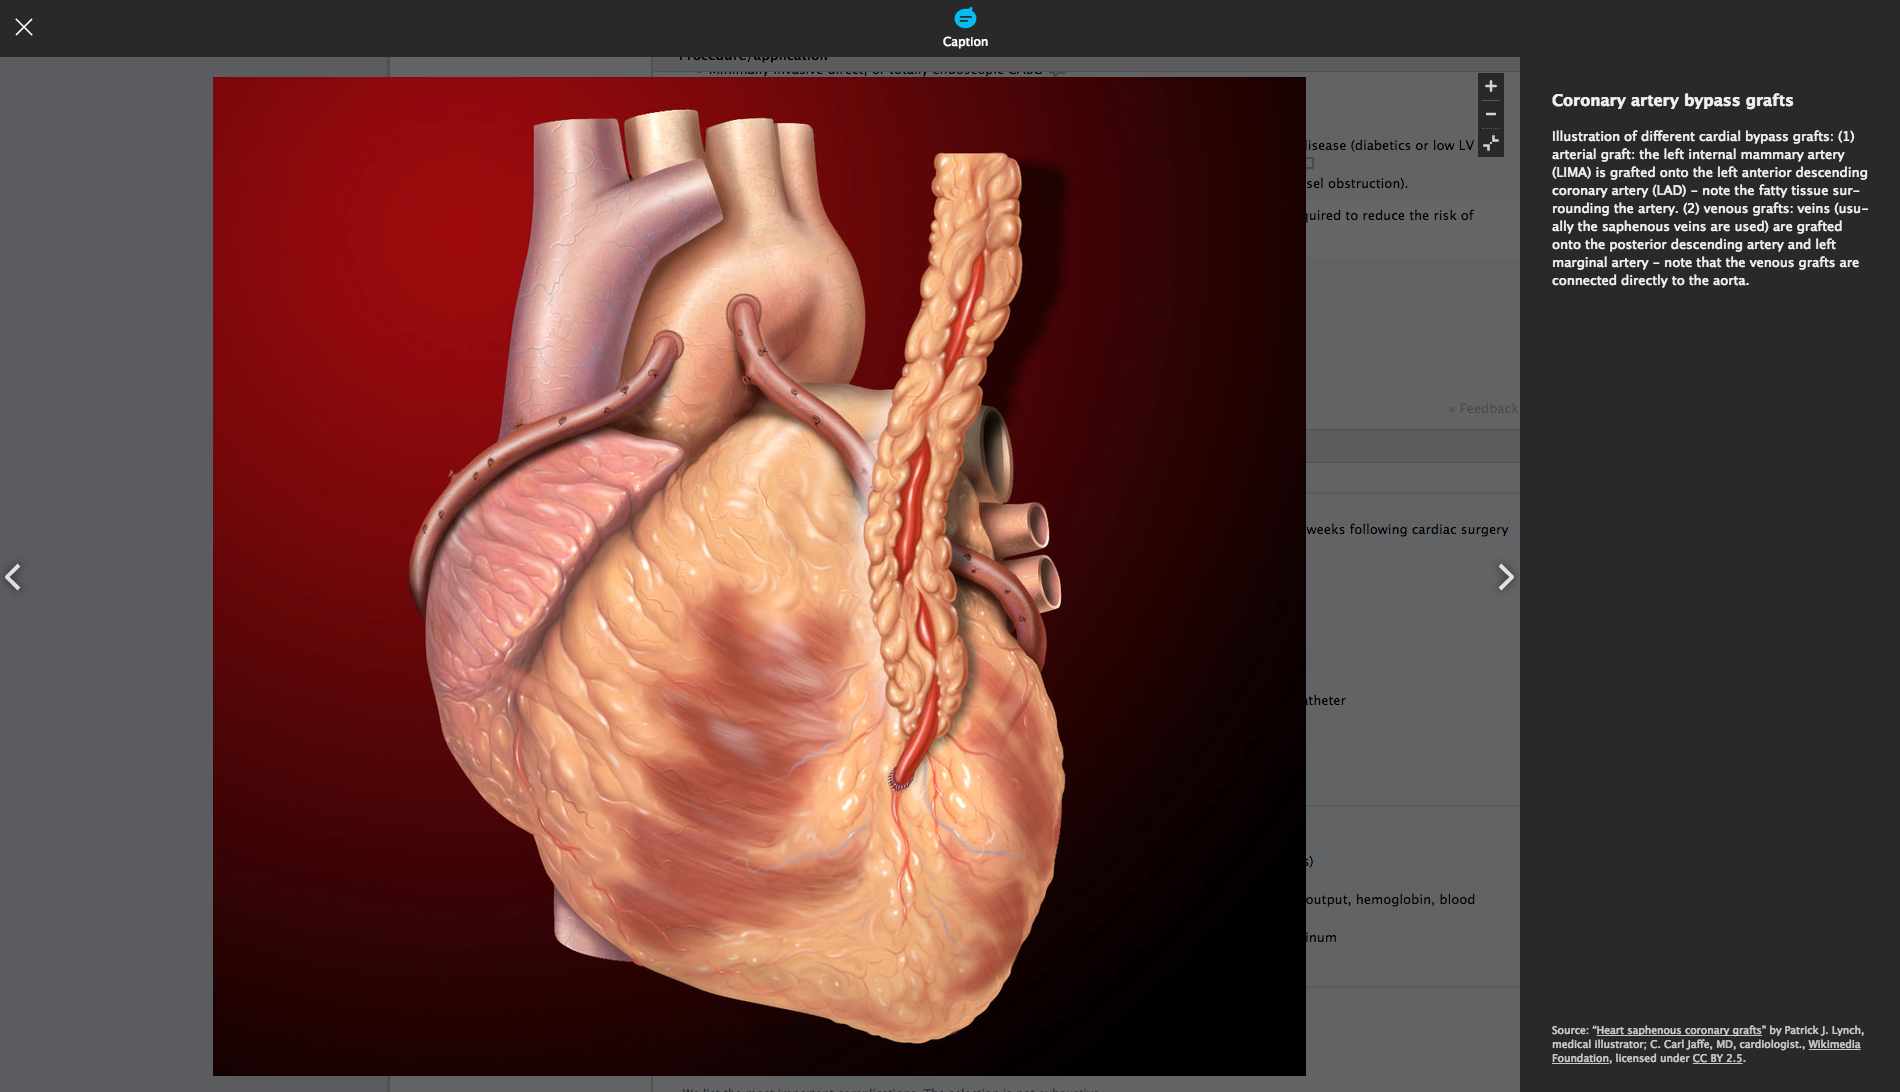Go to the previous image arrow

[13, 577]
